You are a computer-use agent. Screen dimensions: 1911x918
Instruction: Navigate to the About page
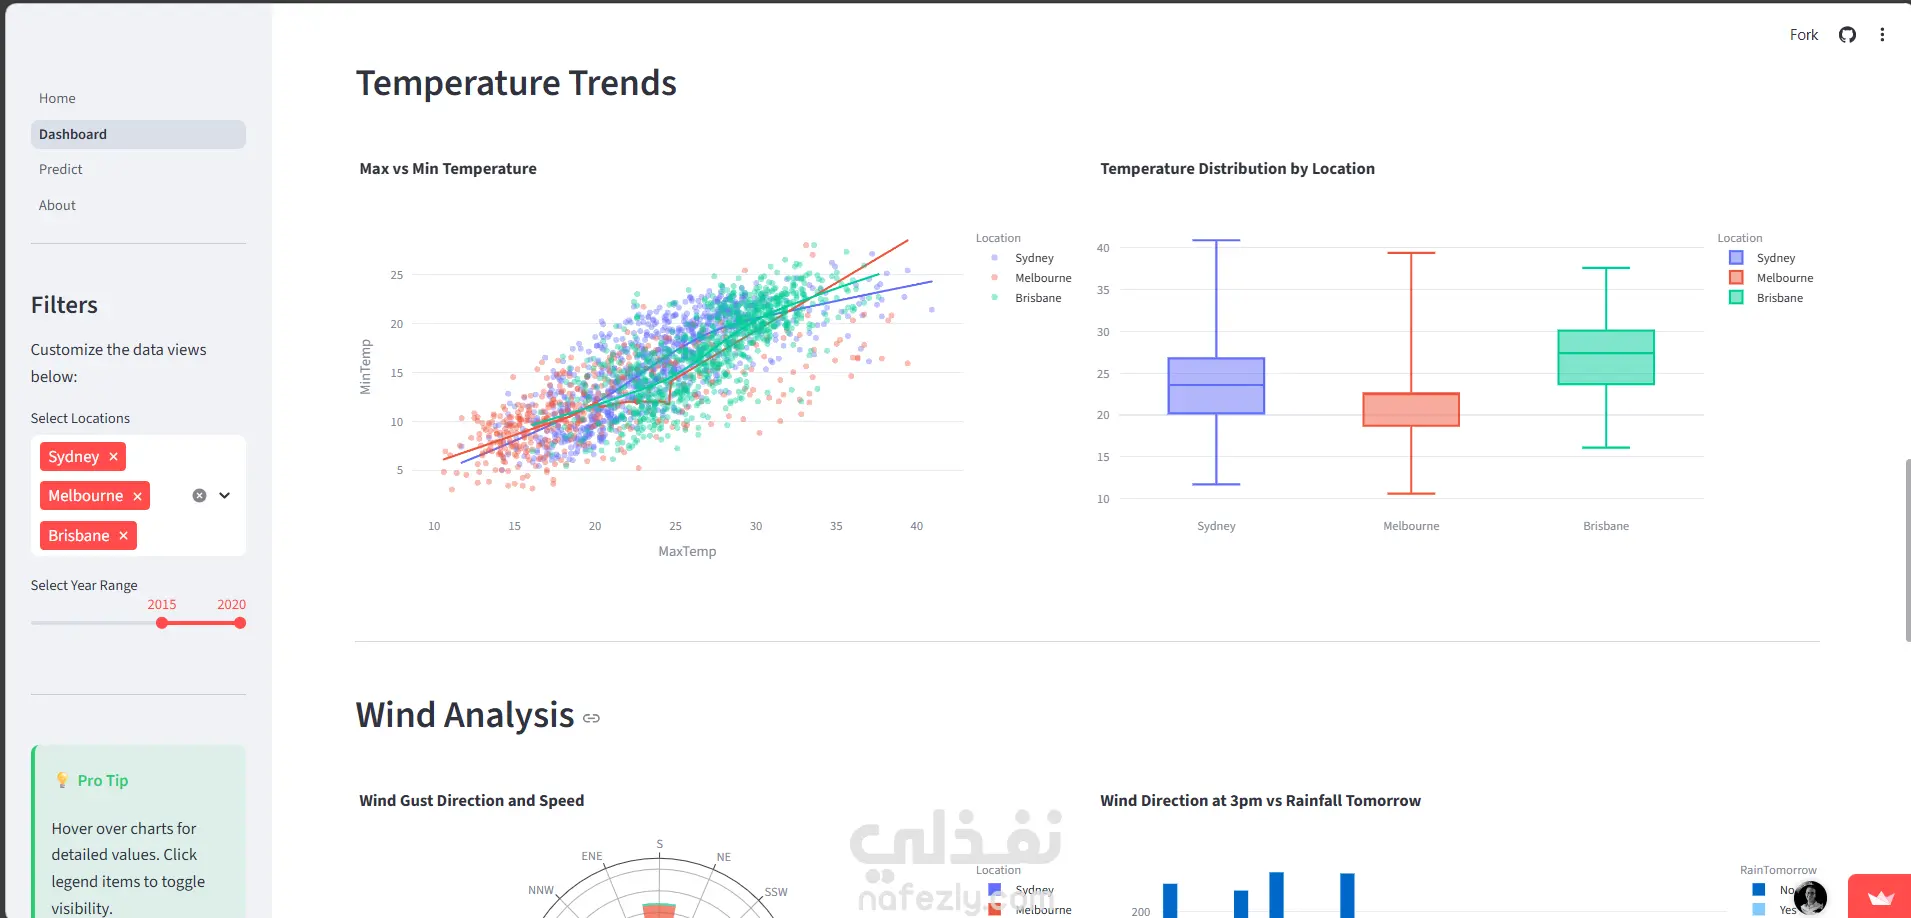[57, 205]
